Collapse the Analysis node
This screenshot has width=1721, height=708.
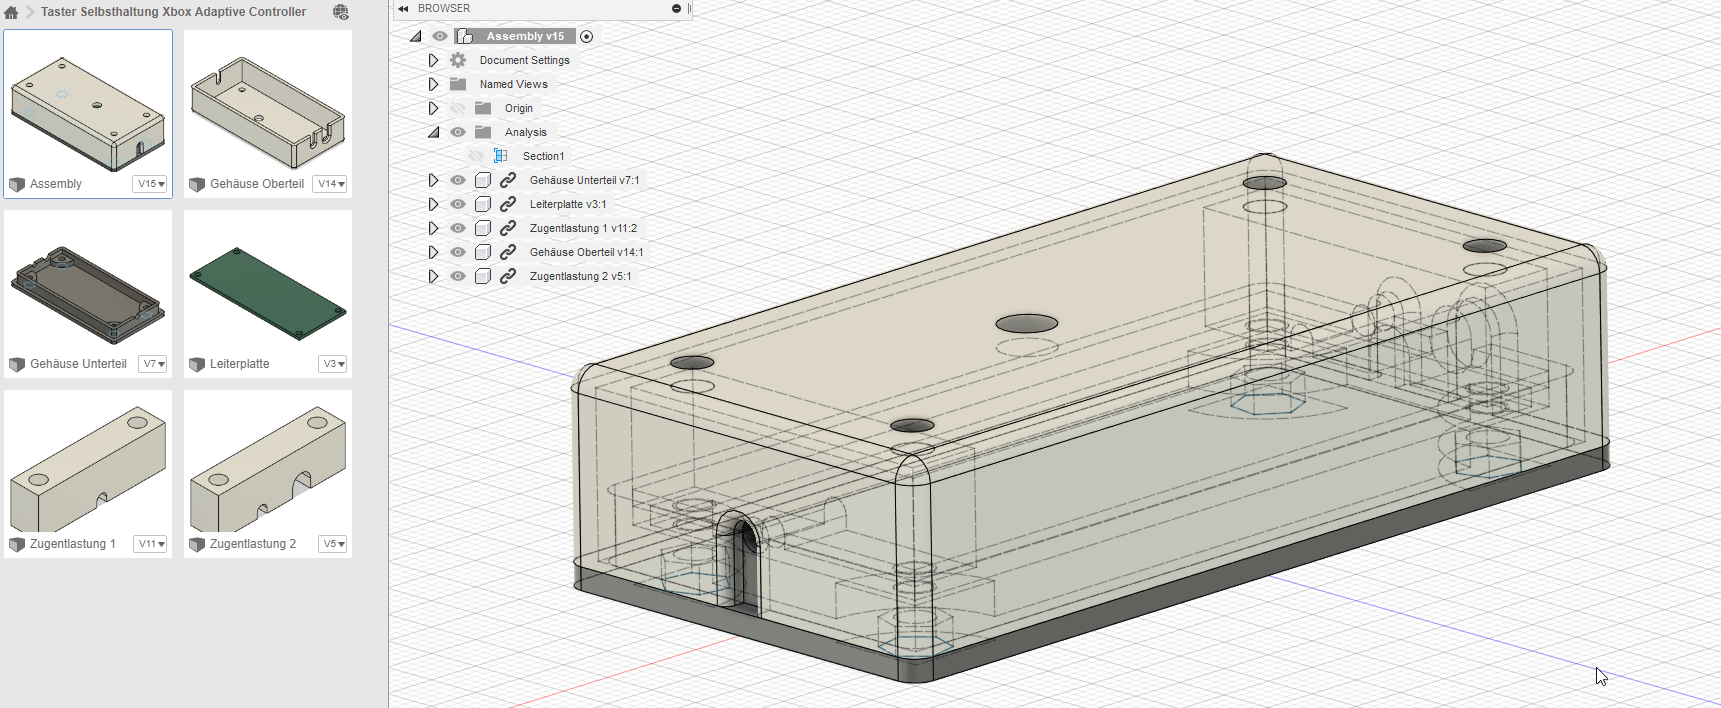pyautogui.click(x=433, y=132)
